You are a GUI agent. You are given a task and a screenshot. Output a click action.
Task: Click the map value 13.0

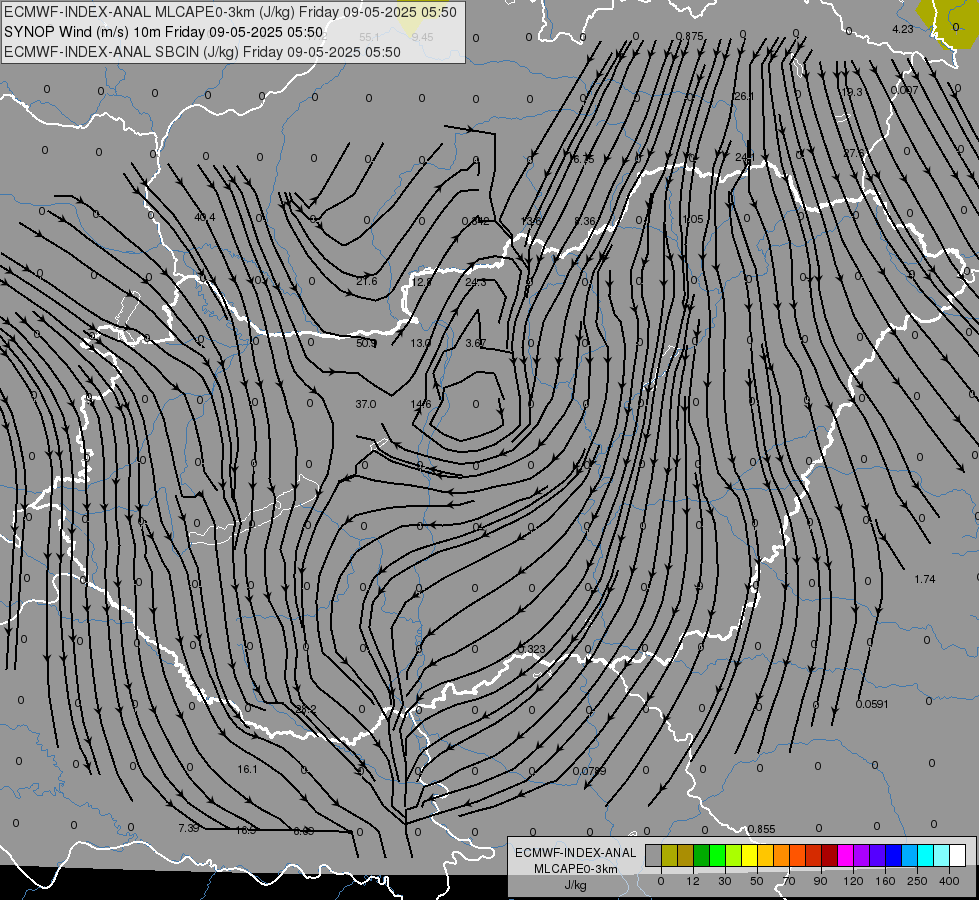point(421,343)
